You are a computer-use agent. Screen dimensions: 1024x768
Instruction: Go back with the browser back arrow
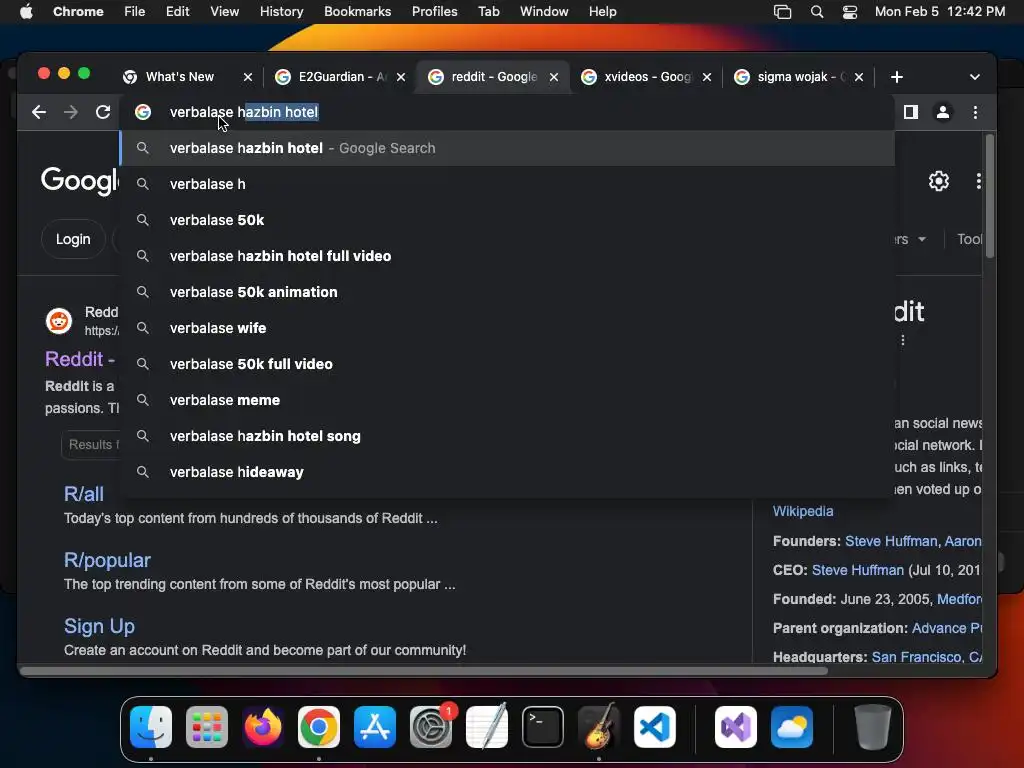[x=39, y=112]
